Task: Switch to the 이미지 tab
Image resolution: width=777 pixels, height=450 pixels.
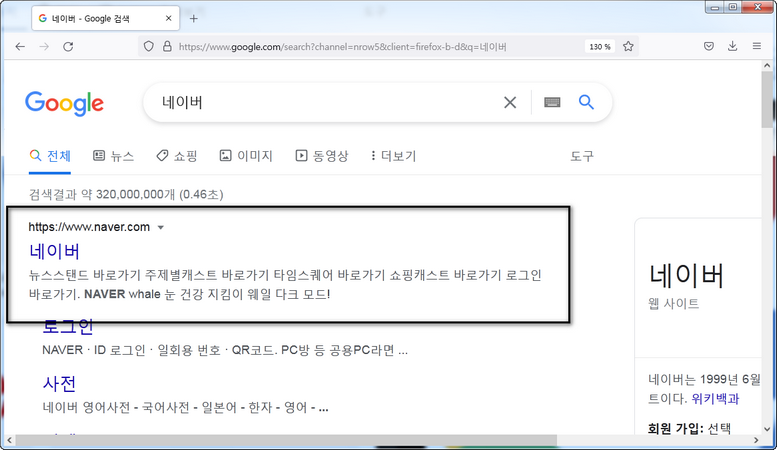Action: click(246, 156)
